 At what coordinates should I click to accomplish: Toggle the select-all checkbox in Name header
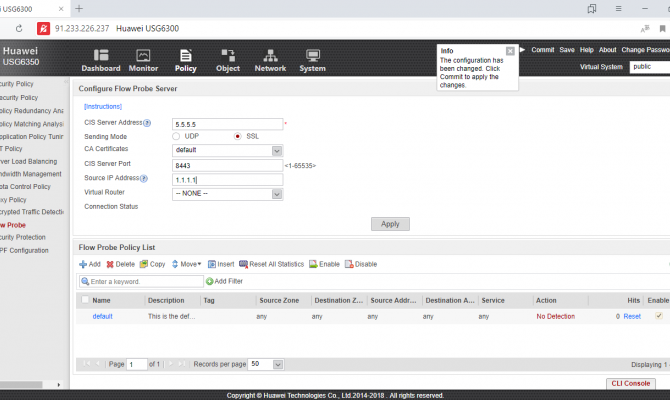85,300
